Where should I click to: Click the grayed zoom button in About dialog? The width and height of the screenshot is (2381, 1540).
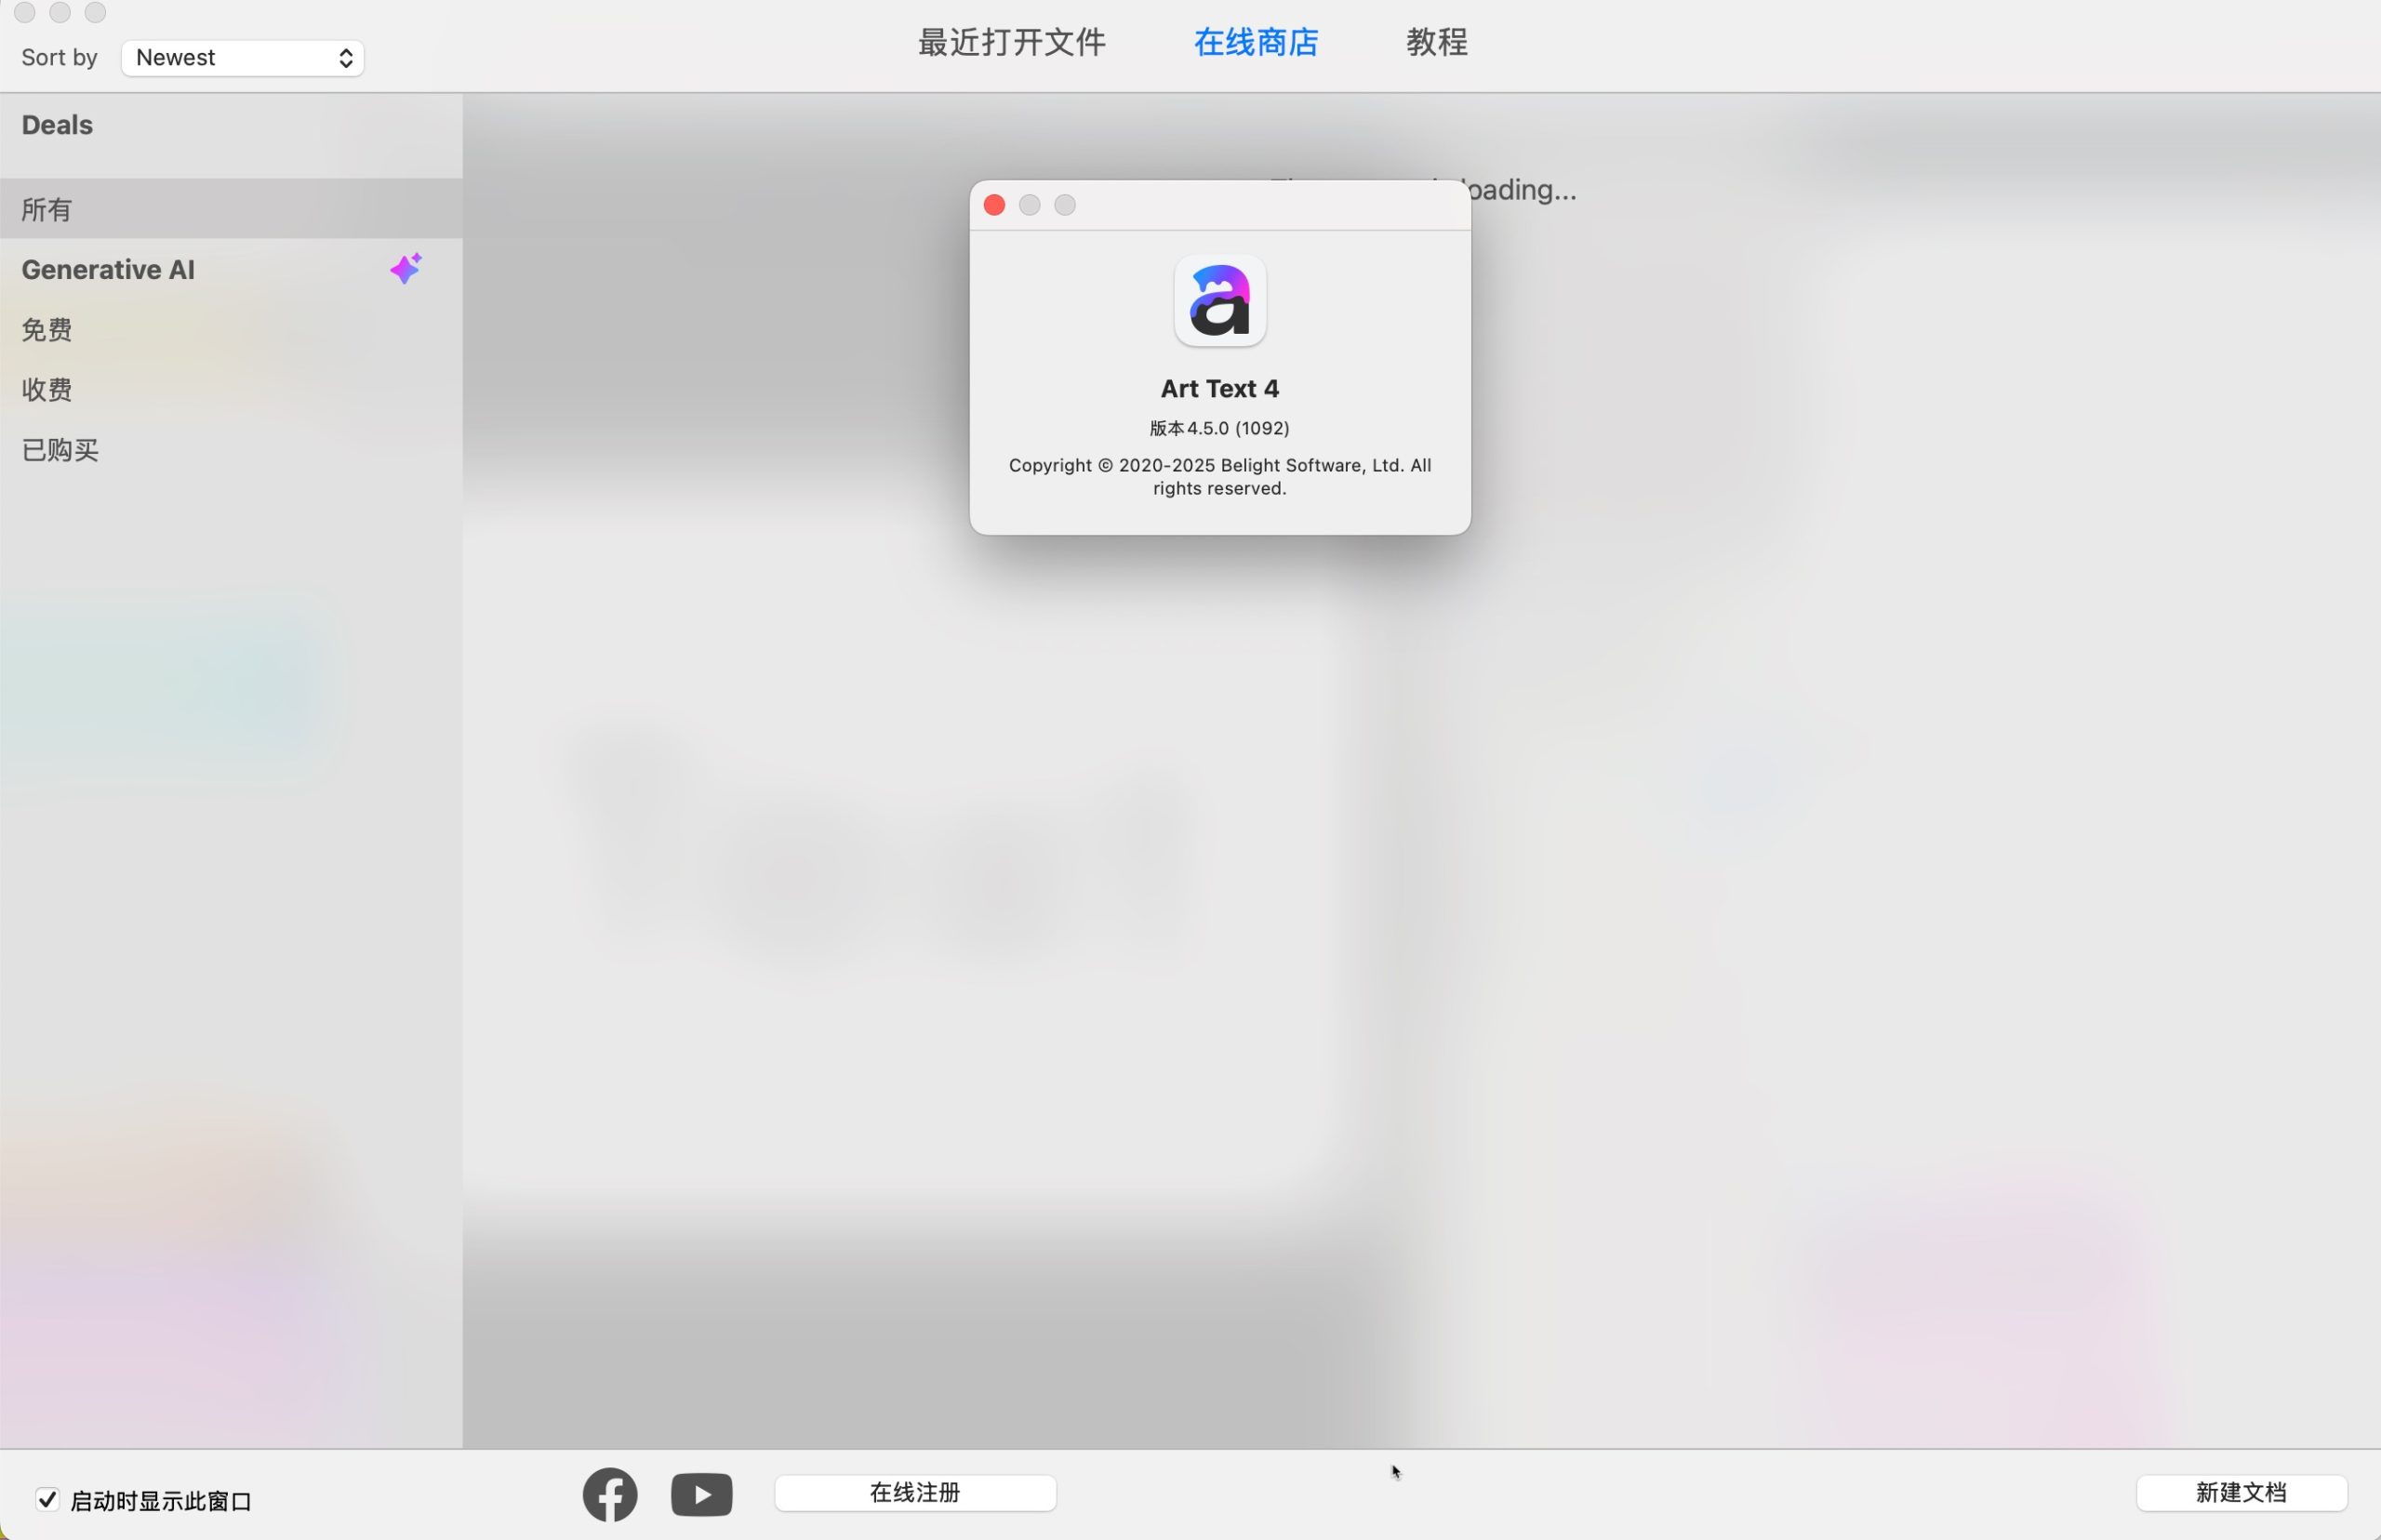click(x=1065, y=205)
